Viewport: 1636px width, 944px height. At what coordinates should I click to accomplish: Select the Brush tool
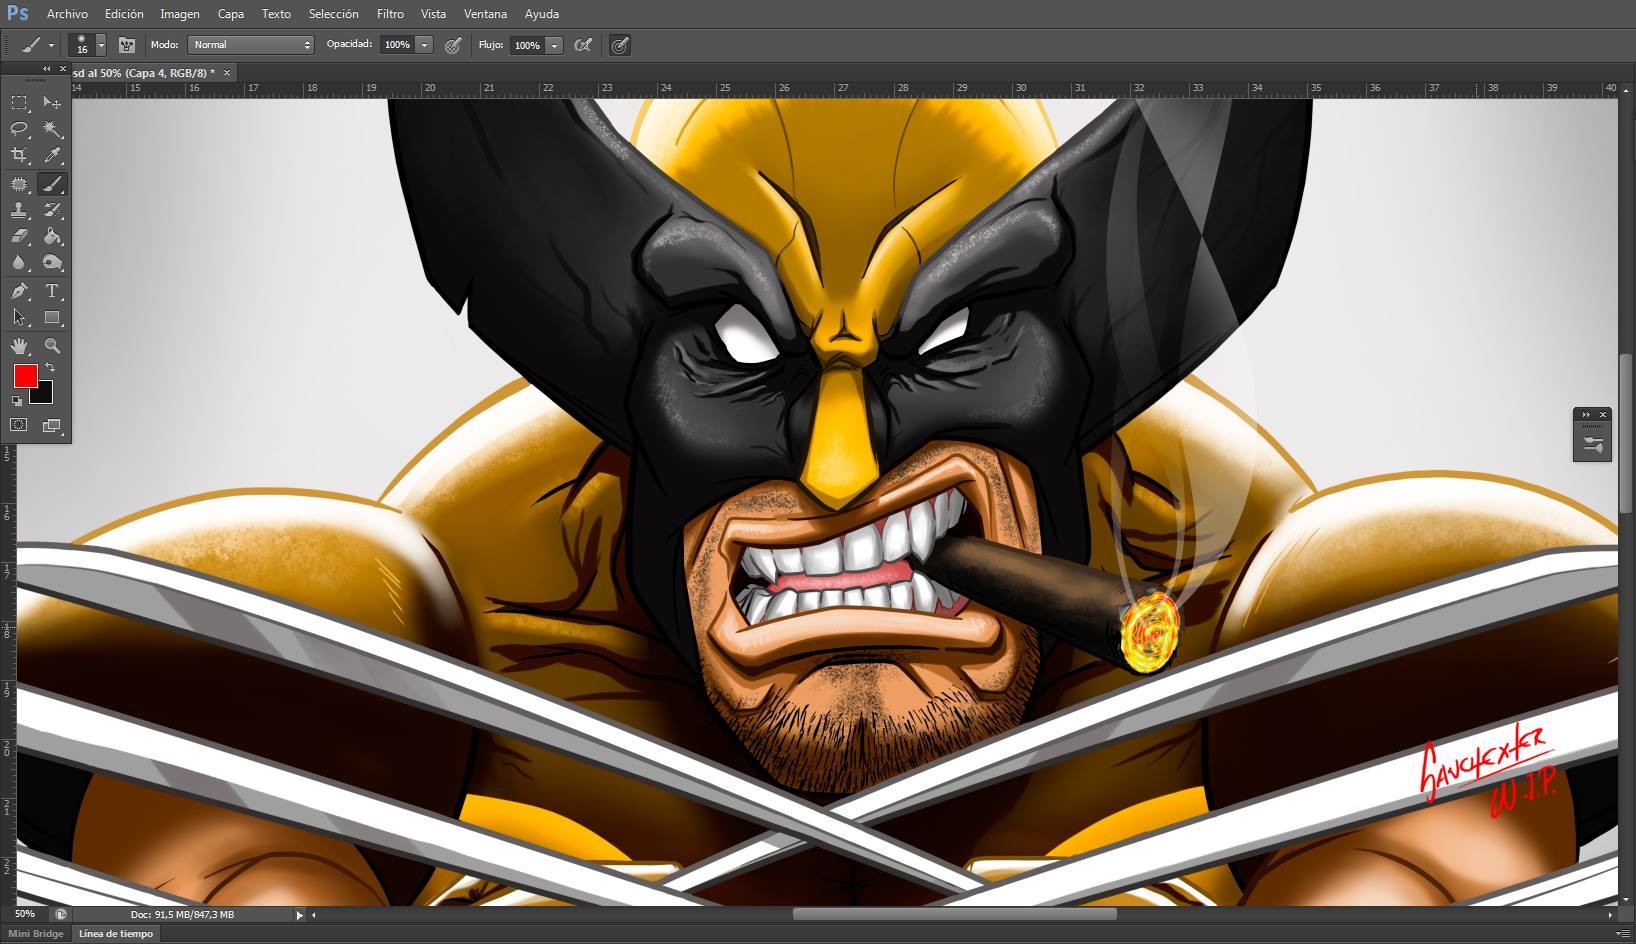tap(52, 184)
